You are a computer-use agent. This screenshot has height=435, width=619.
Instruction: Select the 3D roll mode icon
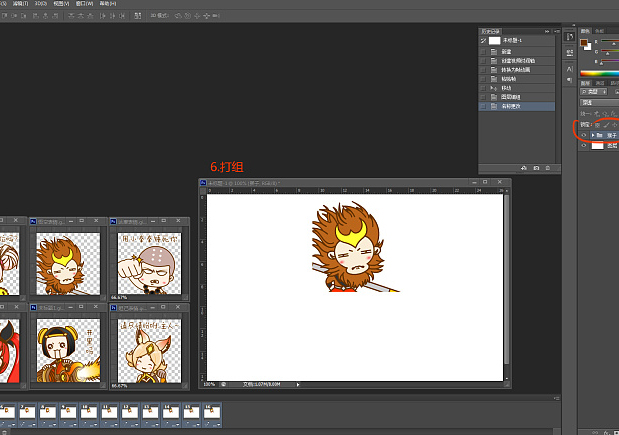coord(188,16)
